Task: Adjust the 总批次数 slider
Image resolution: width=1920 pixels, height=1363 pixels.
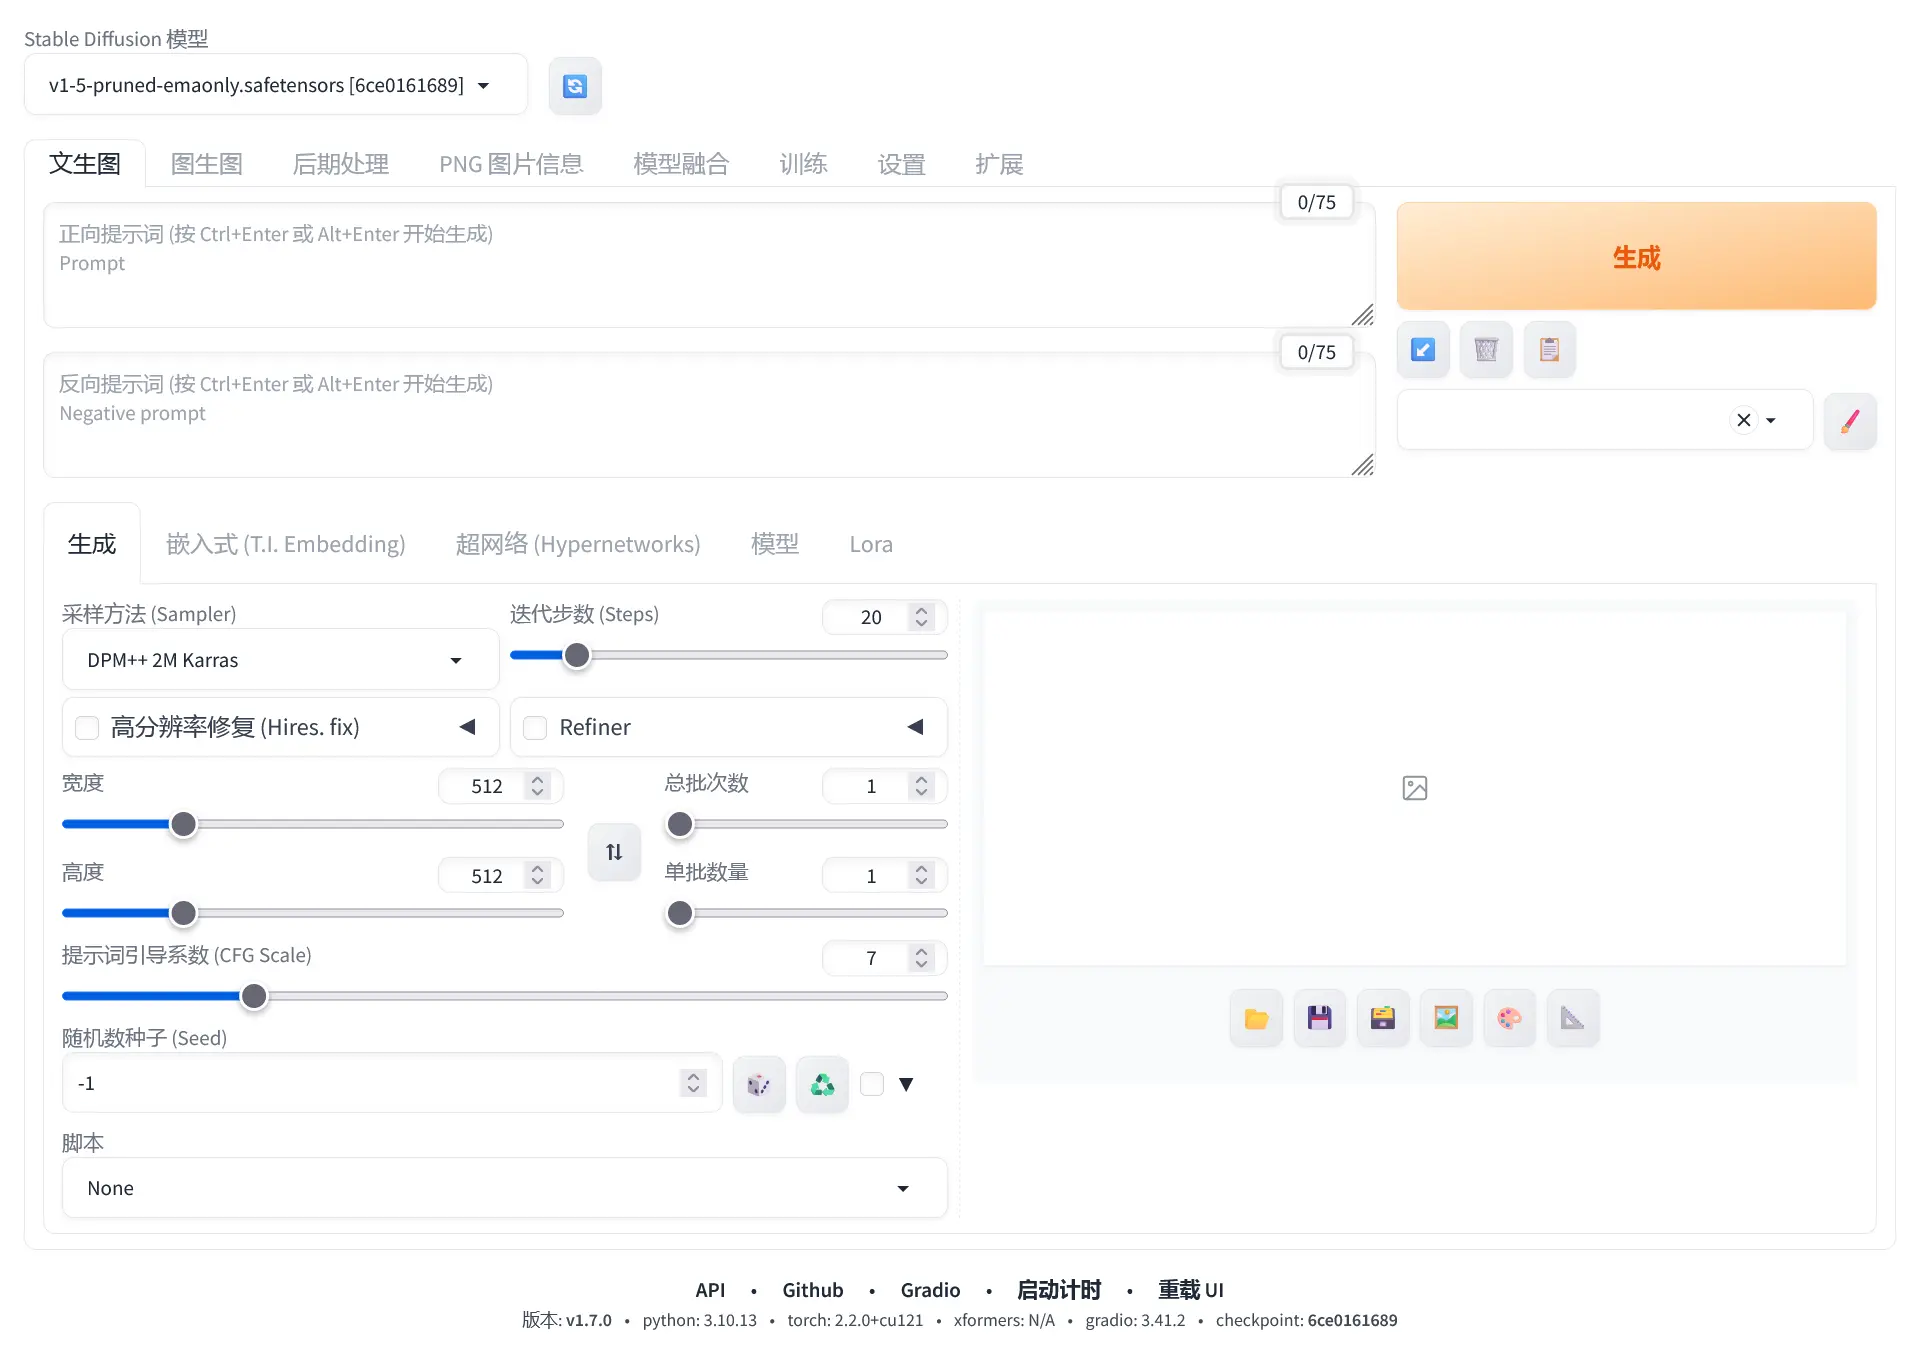Action: pyautogui.click(x=806, y=825)
